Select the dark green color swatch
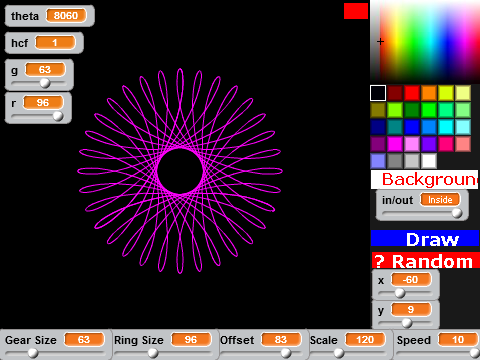This screenshot has width=480, height=360. pyautogui.click(x=412, y=110)
